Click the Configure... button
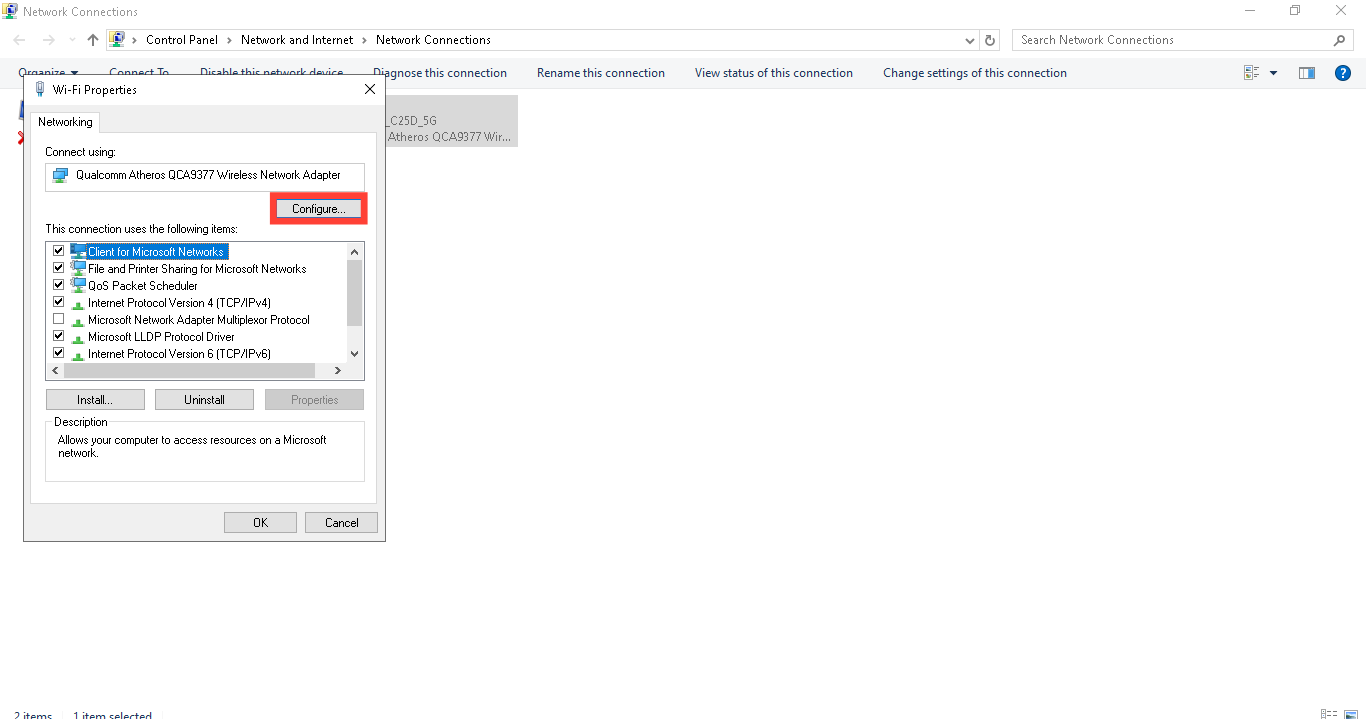 (x=319, y=209)
